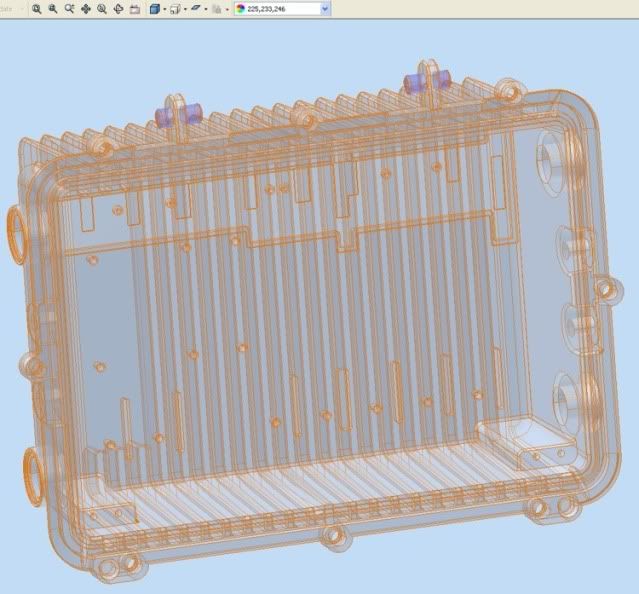This screenshot has width=639, height=594.
Task: Click the wireframe cube display style icon
Action: click(x=174, y=8)
